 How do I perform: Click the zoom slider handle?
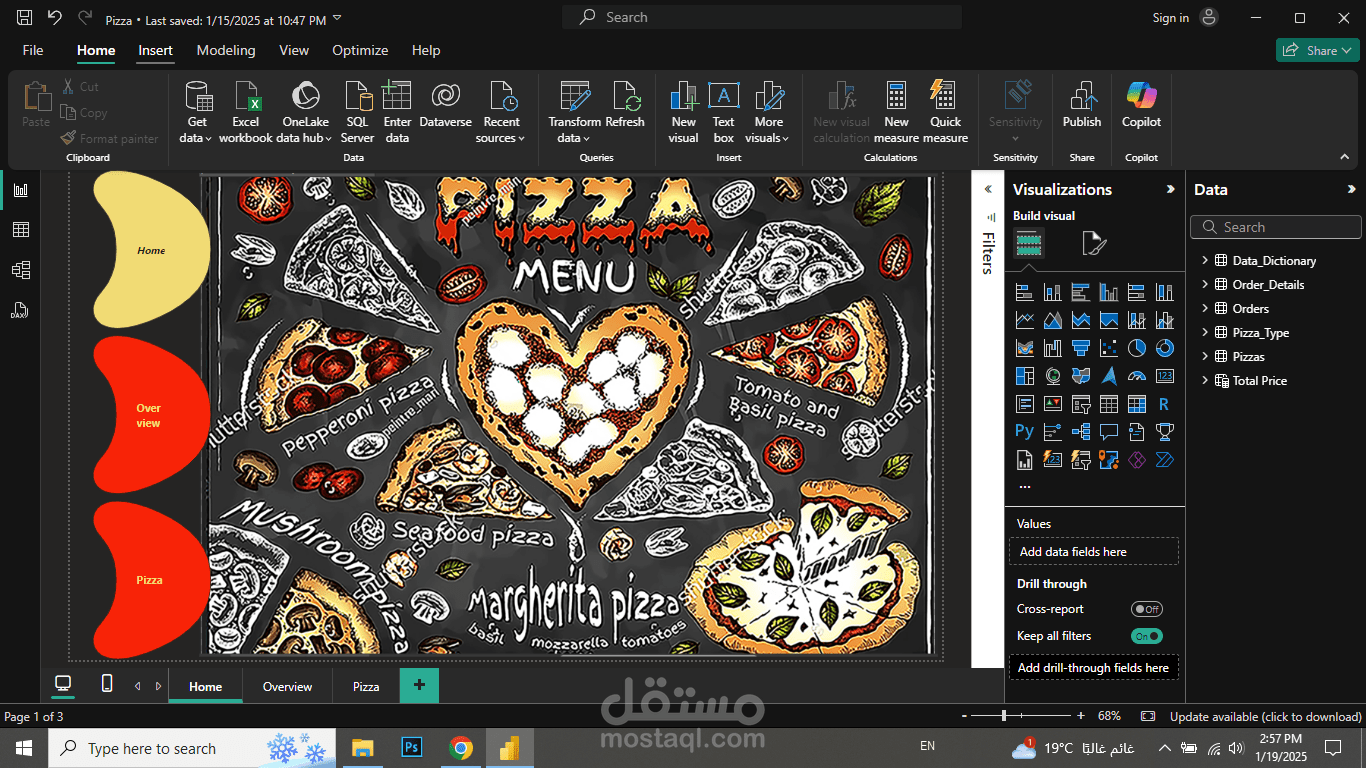[x=1004, y=716]
